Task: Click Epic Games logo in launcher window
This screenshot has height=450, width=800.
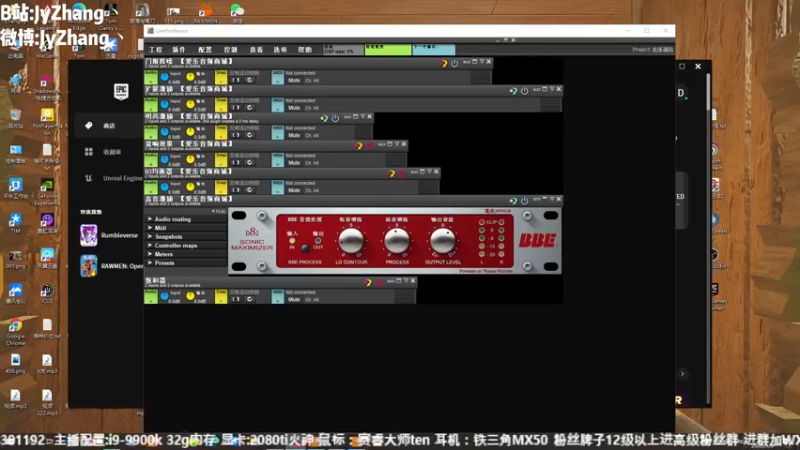Action: tap(121, 91)
